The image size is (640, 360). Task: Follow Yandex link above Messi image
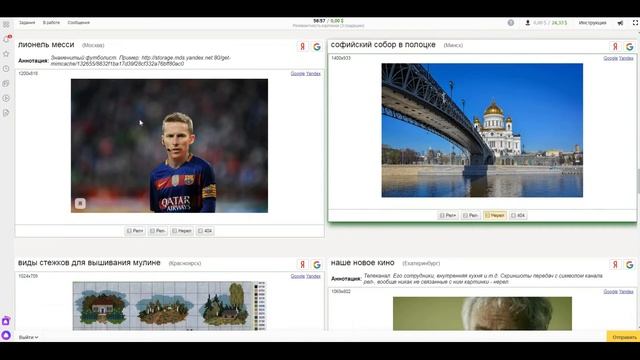click(x=313, y=74)
